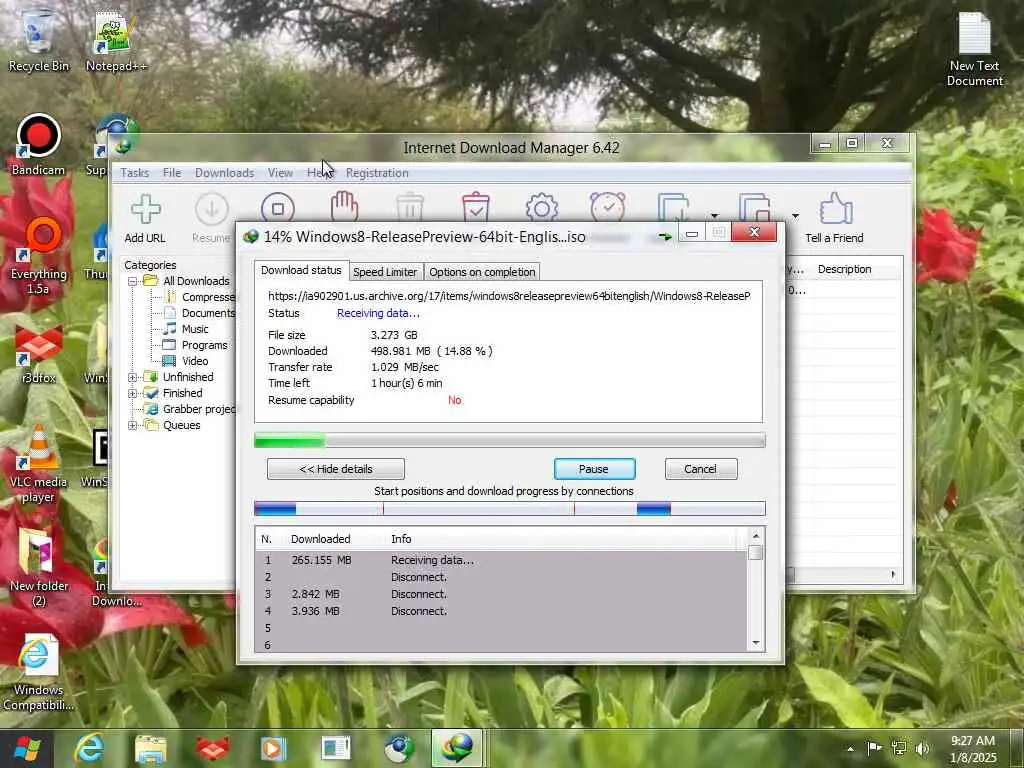Image resolution: width=1024 pixels, height=768 pixels.
Task: Click the IDM taskbar button
Action: click(x=456, y=748)
